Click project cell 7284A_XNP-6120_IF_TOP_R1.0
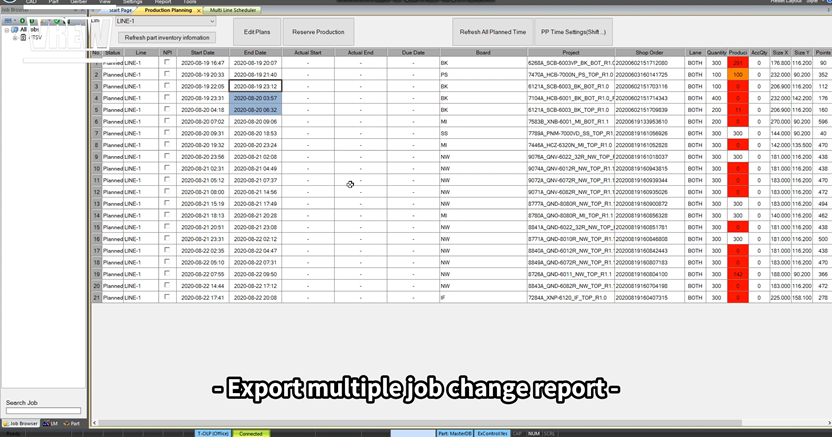This screenshot has width=832, height=437. 571,298
